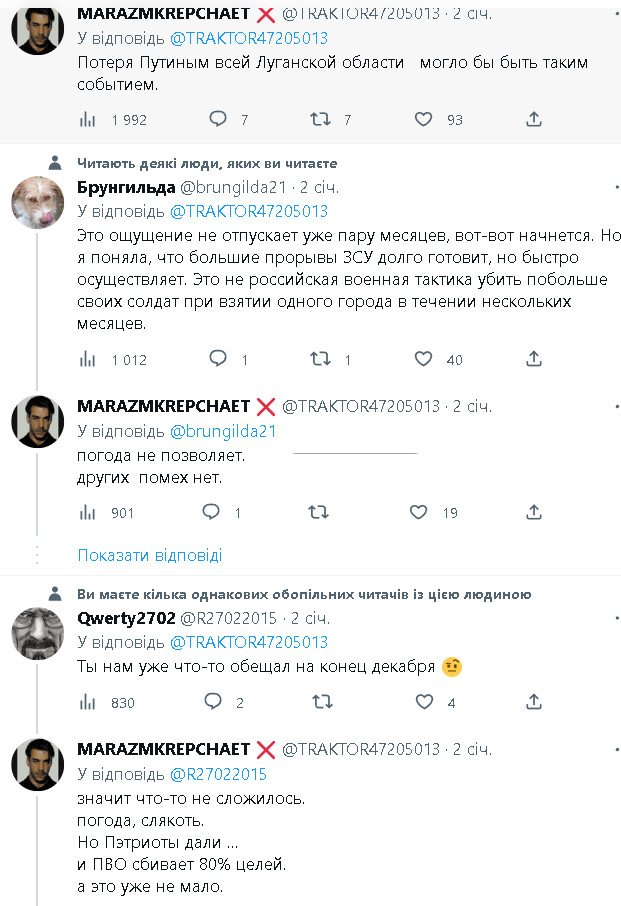This screenshot has height=906, width=621.
Task: Share the 'погода не позволяет' tweet
Action: [534, 512]
